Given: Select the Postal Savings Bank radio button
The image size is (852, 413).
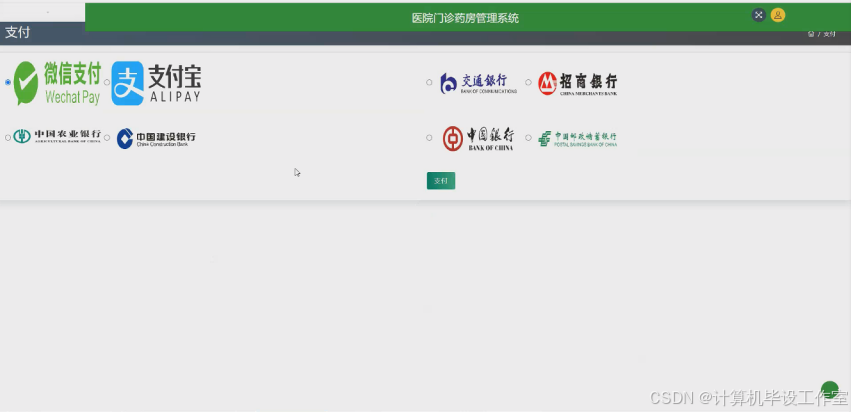Looking at the screenshot, I should [528, 138].
